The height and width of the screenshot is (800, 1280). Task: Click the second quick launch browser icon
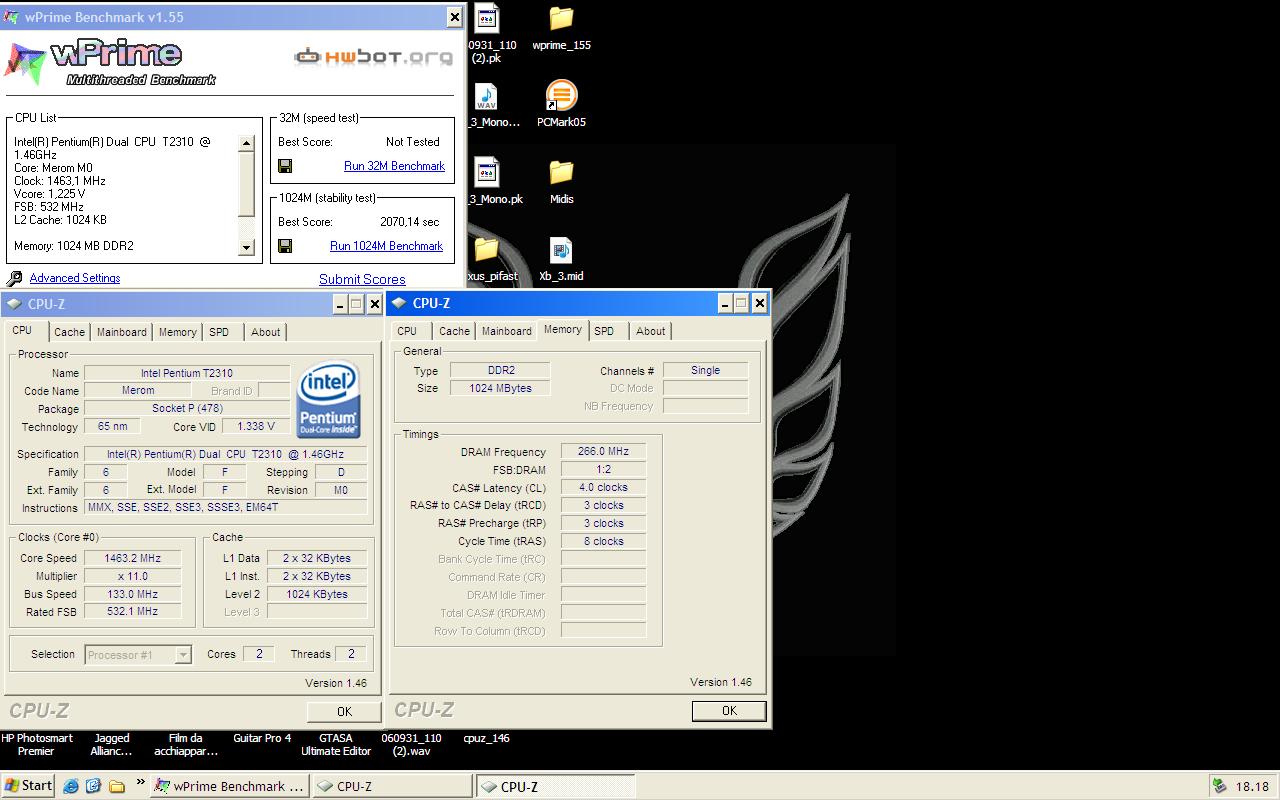94,786
